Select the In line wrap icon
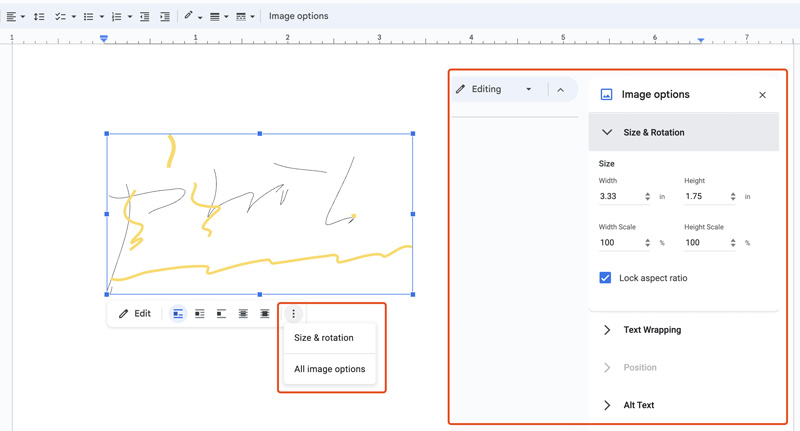 178,314
